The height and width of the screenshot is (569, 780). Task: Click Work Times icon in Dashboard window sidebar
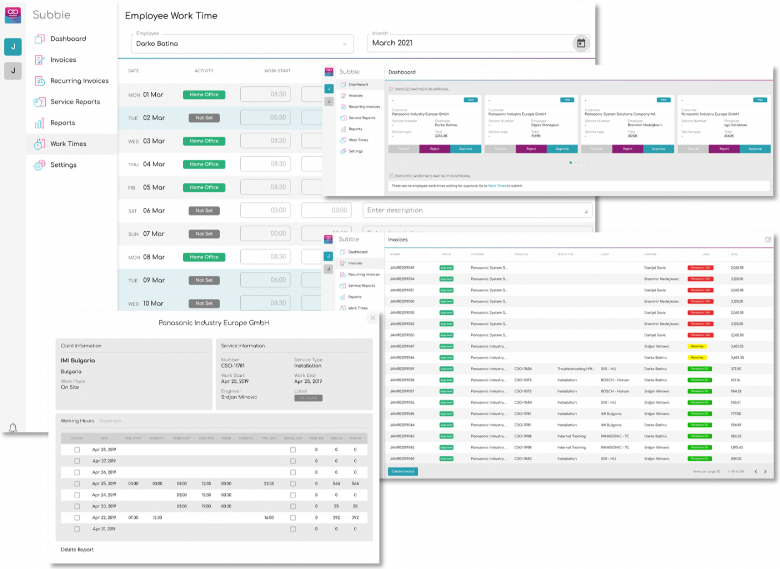click(343, 140)
